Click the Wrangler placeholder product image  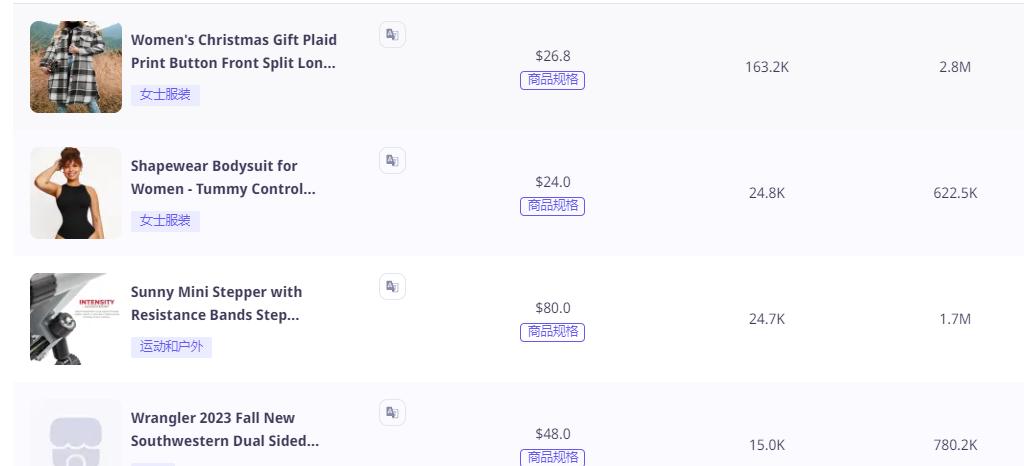(x=76, y=433)
